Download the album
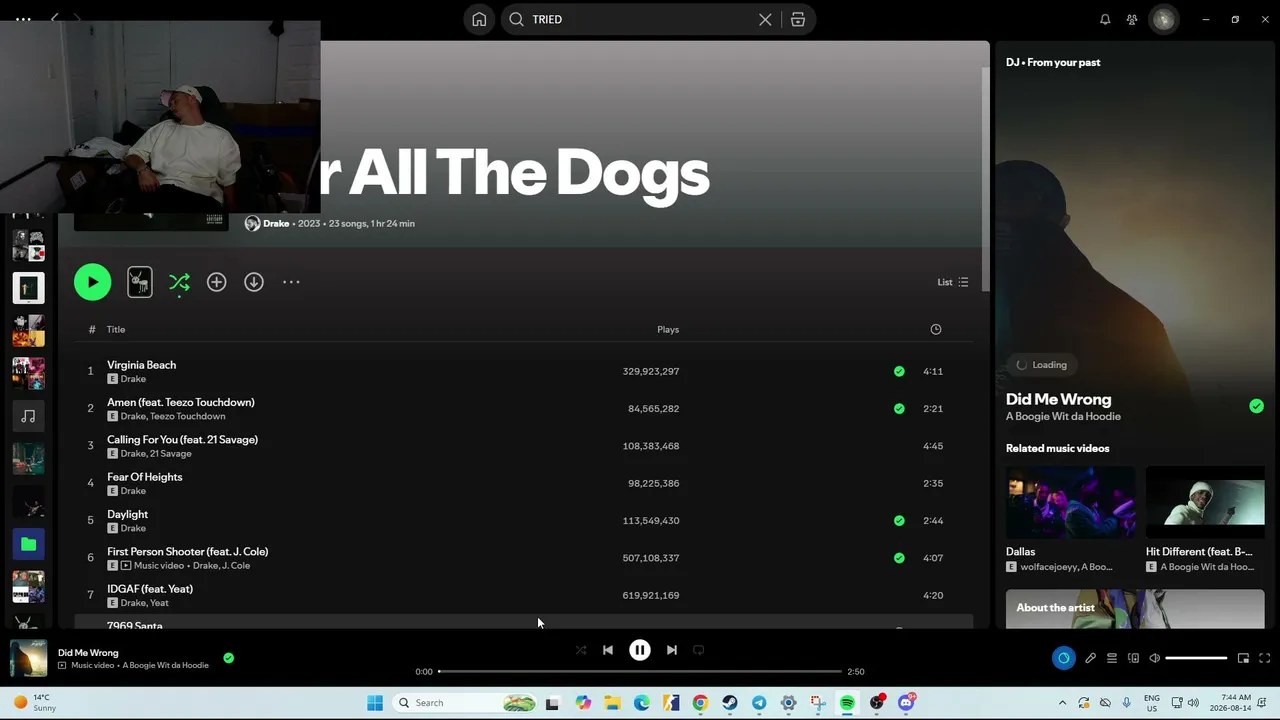 tap(254, 282)
